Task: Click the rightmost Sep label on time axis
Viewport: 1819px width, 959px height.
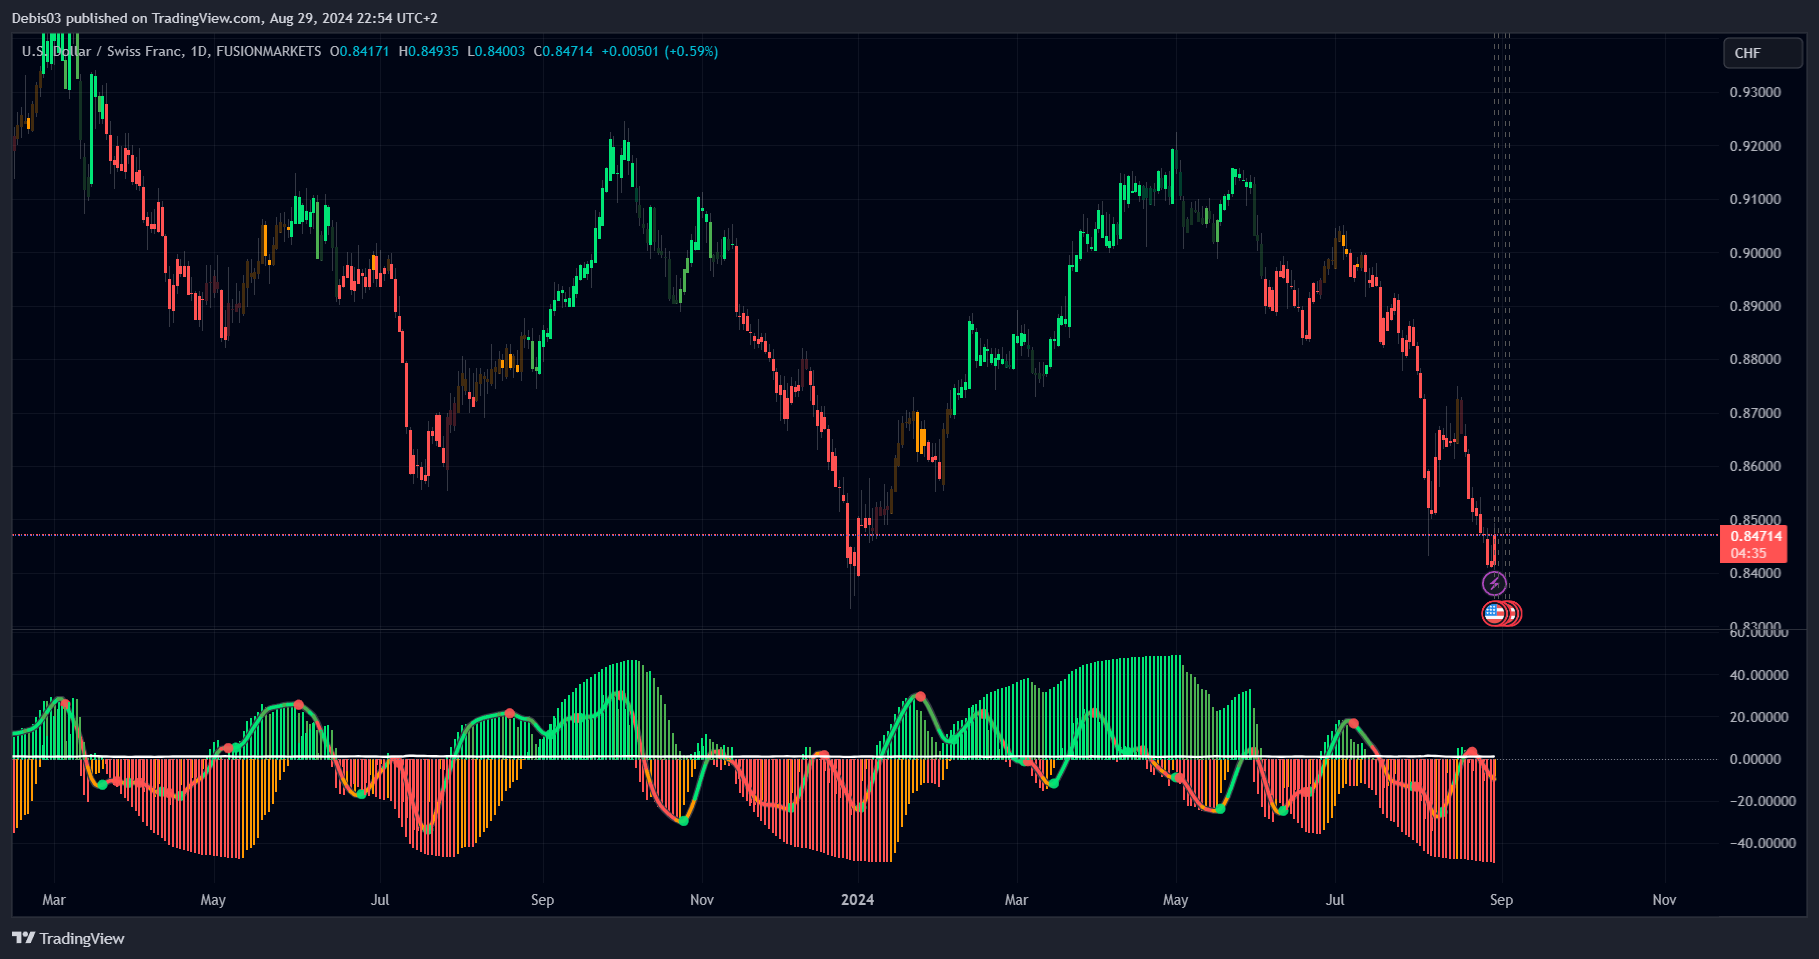Action: [1501, 900]
